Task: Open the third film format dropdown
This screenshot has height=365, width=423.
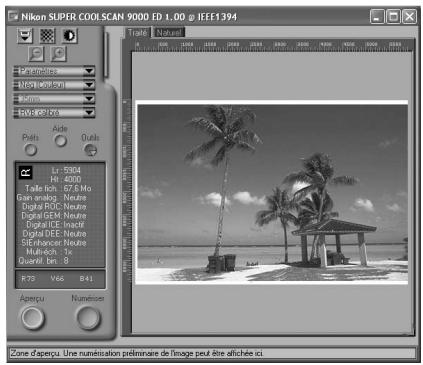Action: [54, 99]
